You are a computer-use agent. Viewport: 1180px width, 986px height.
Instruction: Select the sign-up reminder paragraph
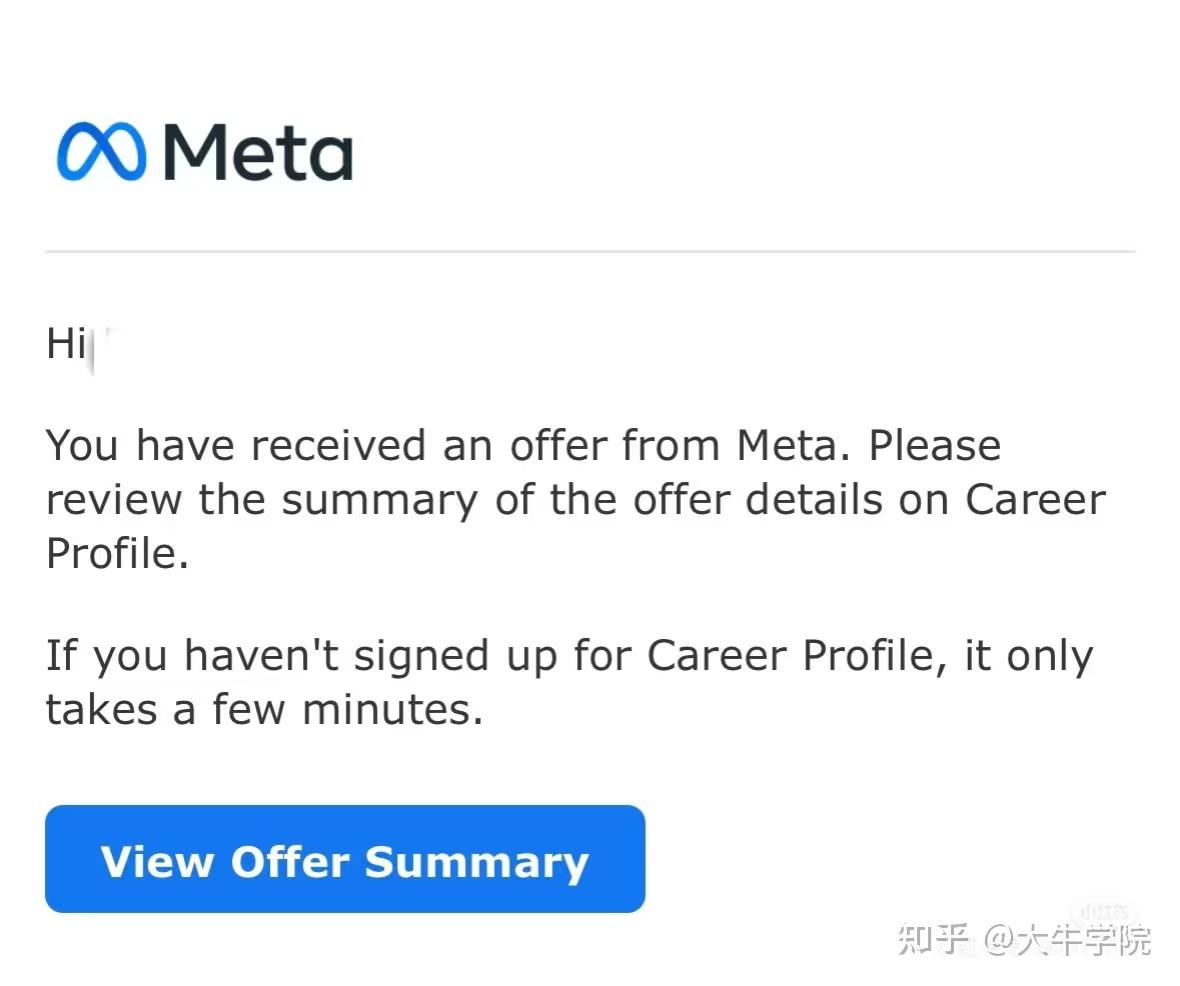point(568,681)
